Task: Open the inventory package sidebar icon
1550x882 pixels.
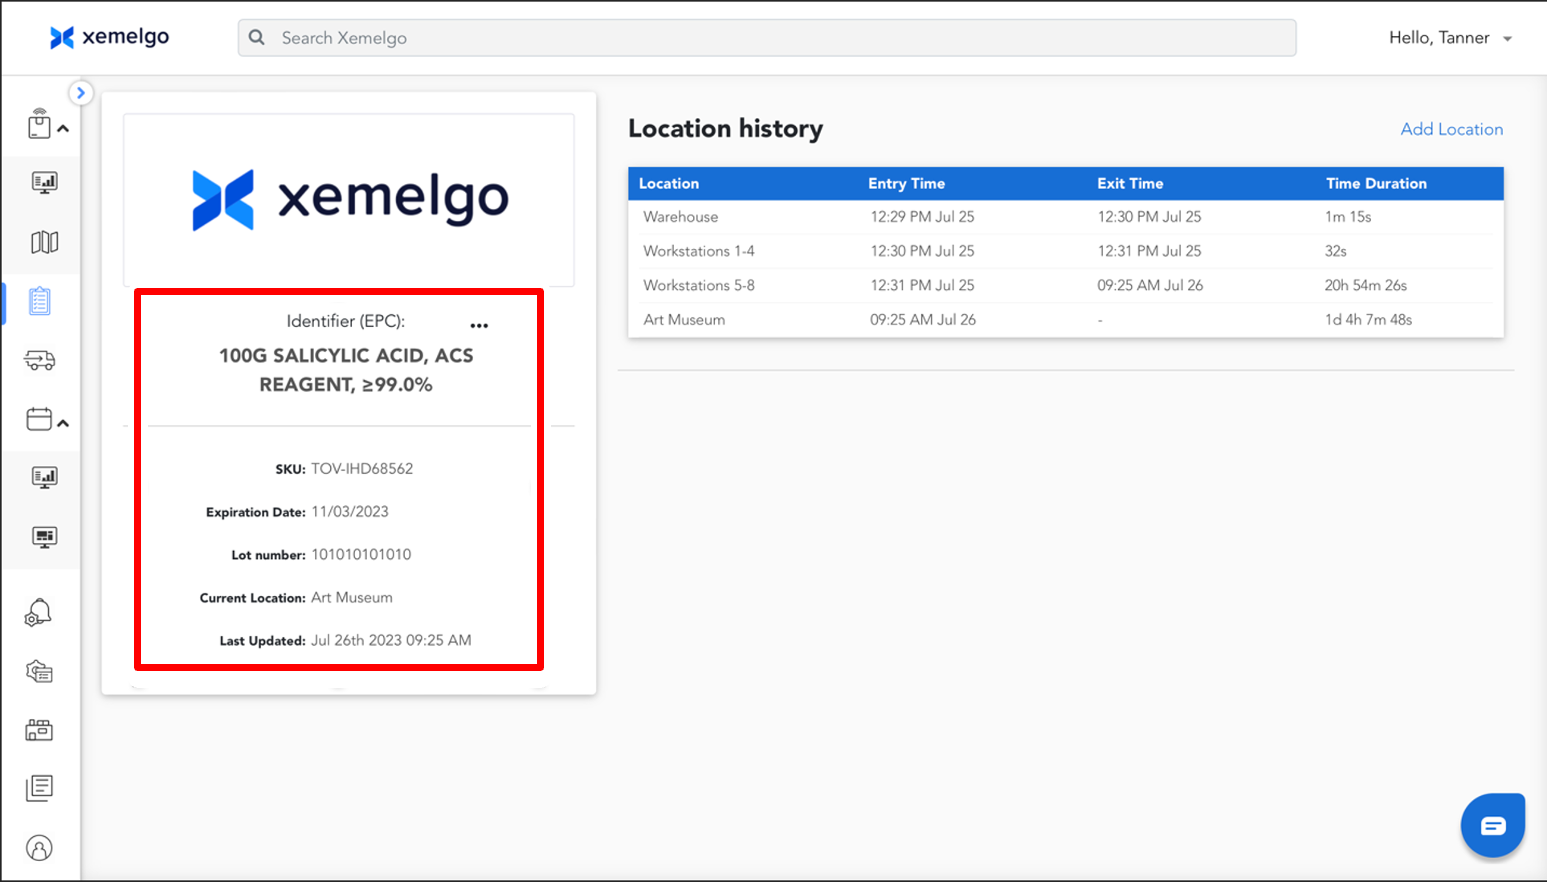Action: (39, 124)
